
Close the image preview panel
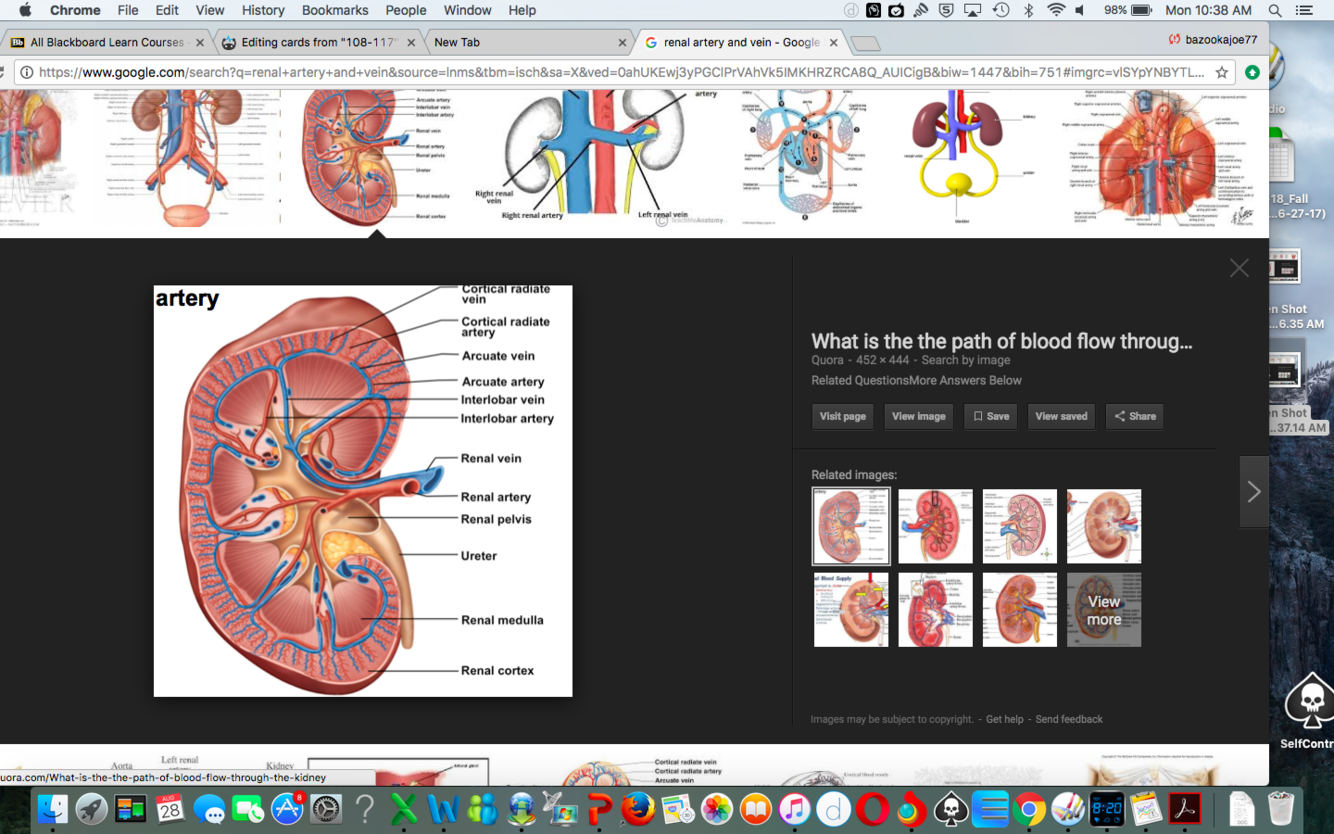pos(1239,268)
